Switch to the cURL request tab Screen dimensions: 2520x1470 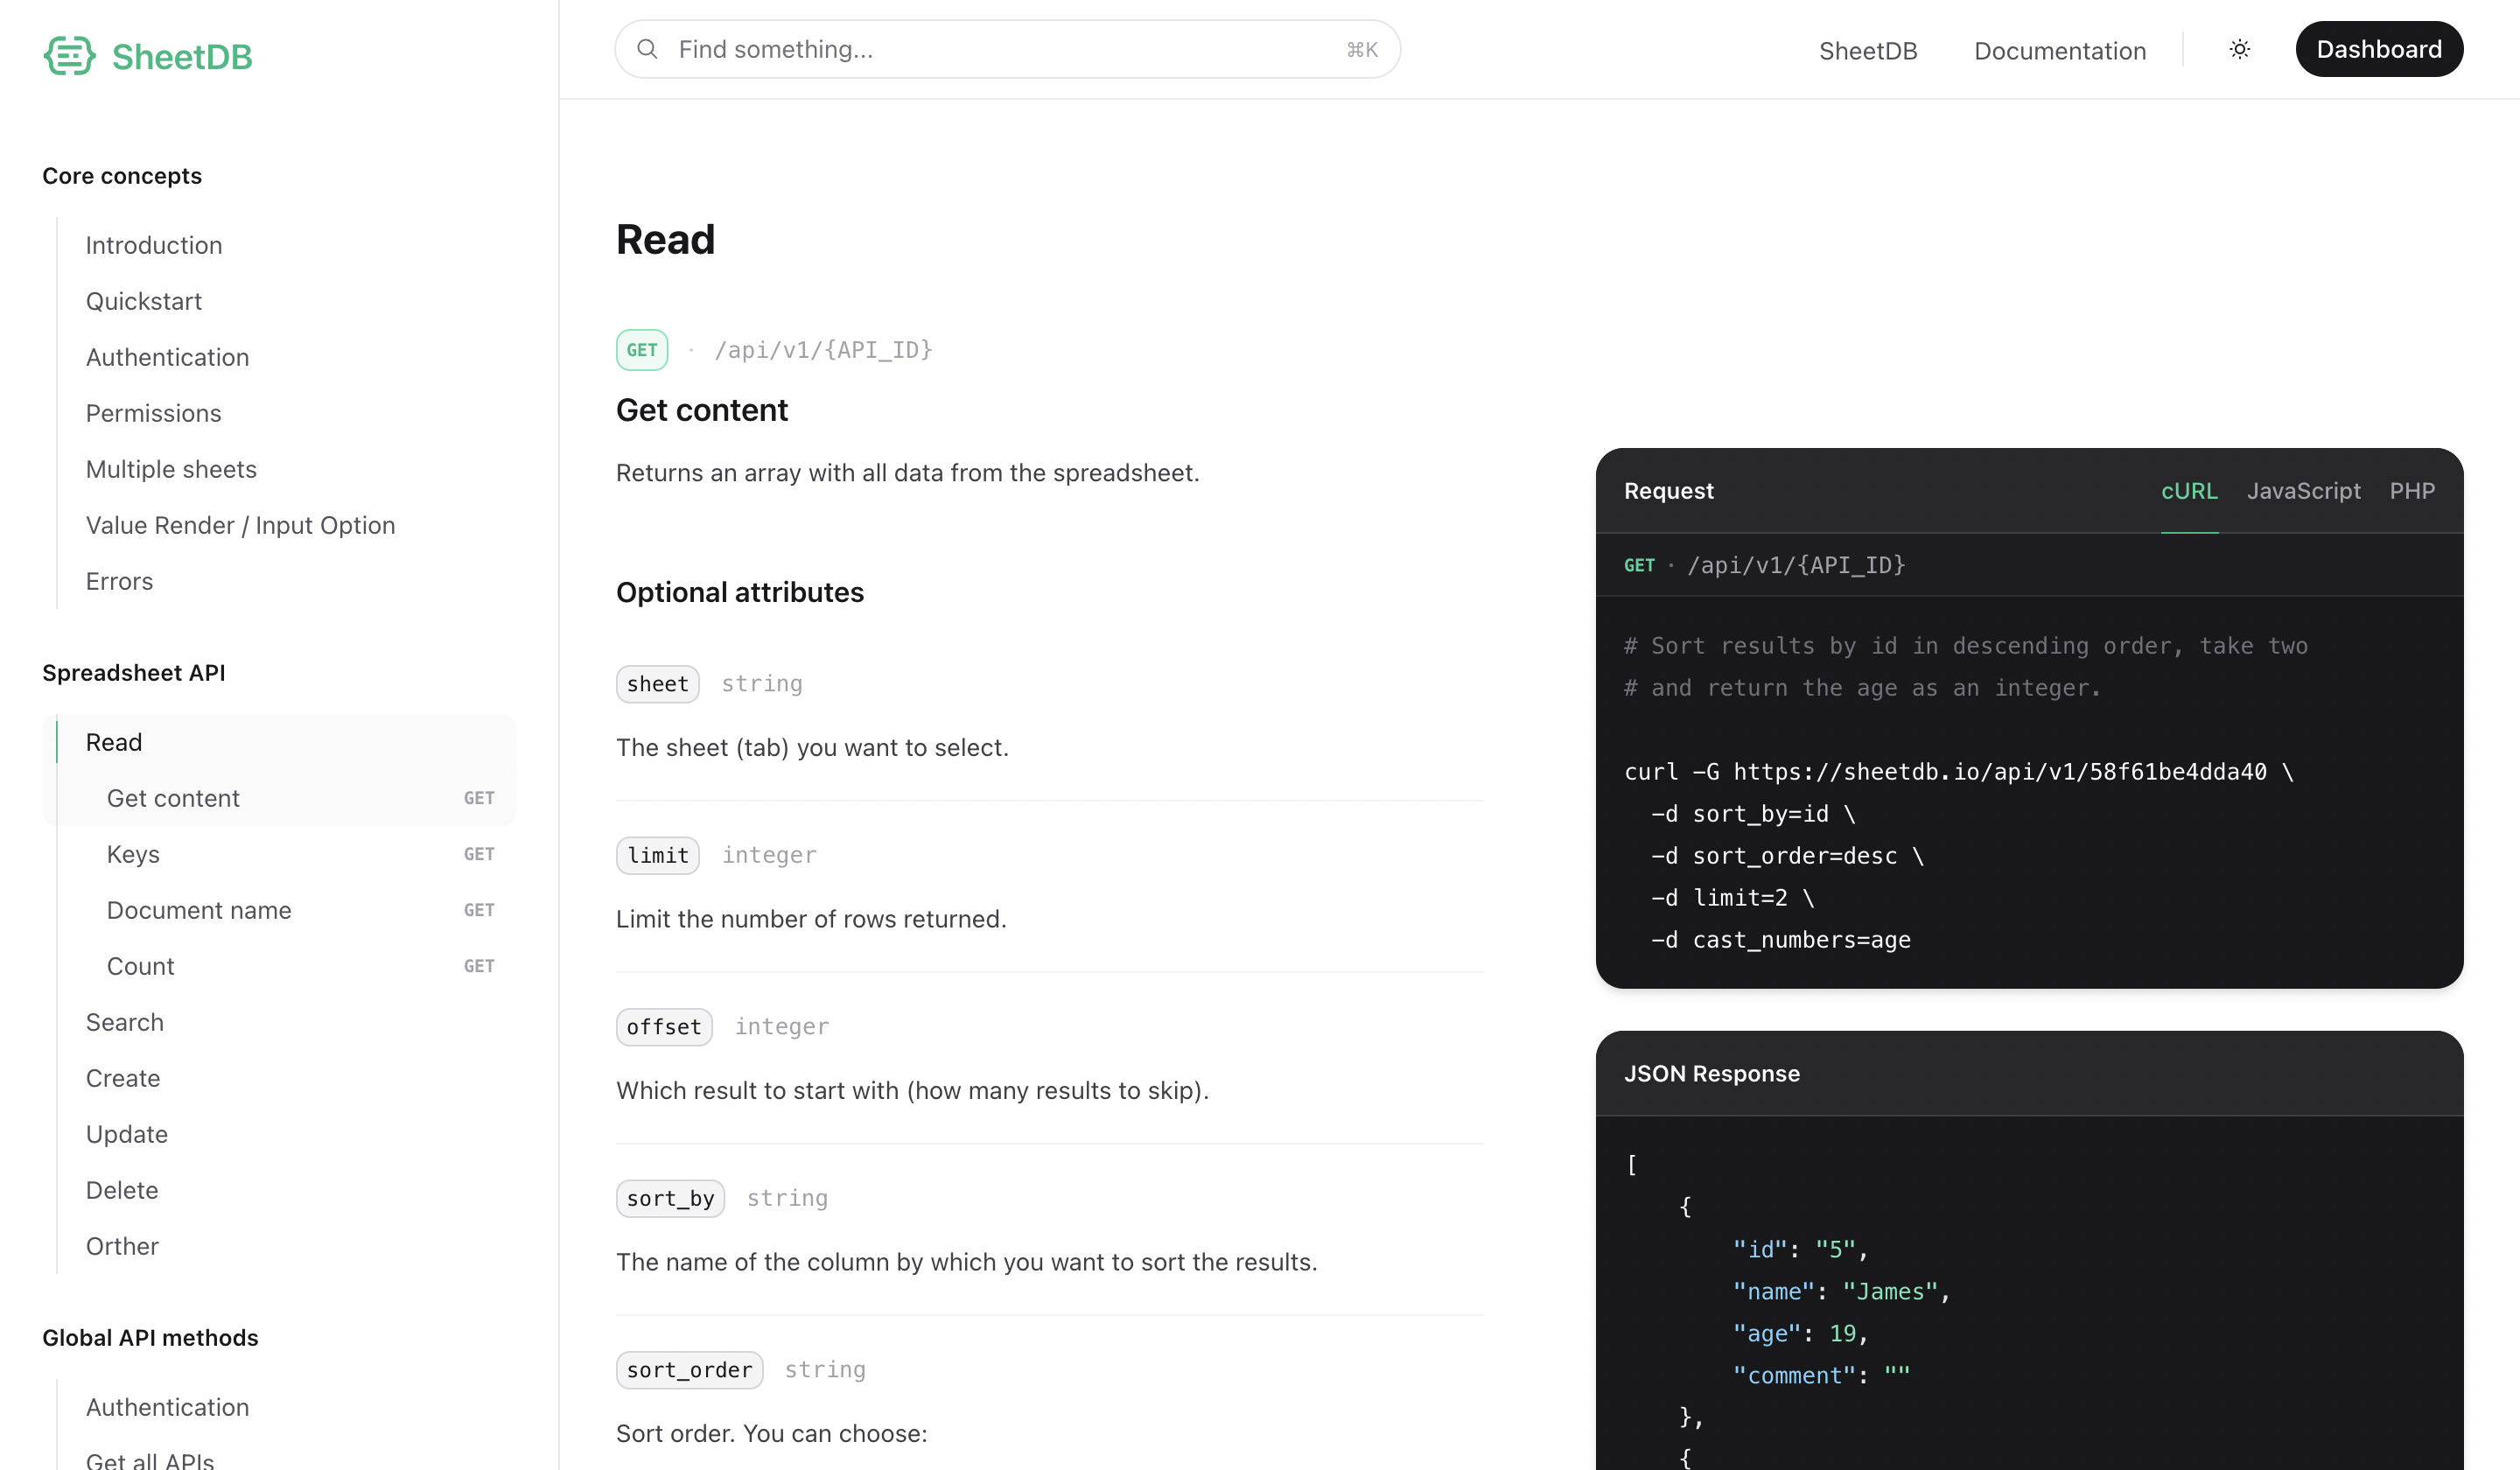pyautogui.click(x=2189, y=491)
